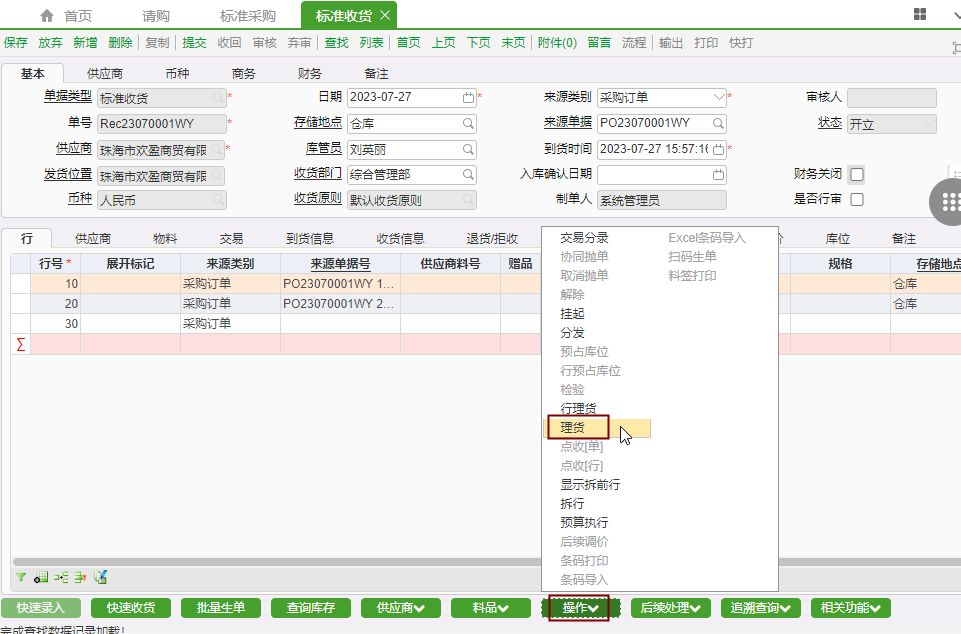
Task: Click the 收货部门 input field
Action: pyautogui.click(x=404, y=175)
